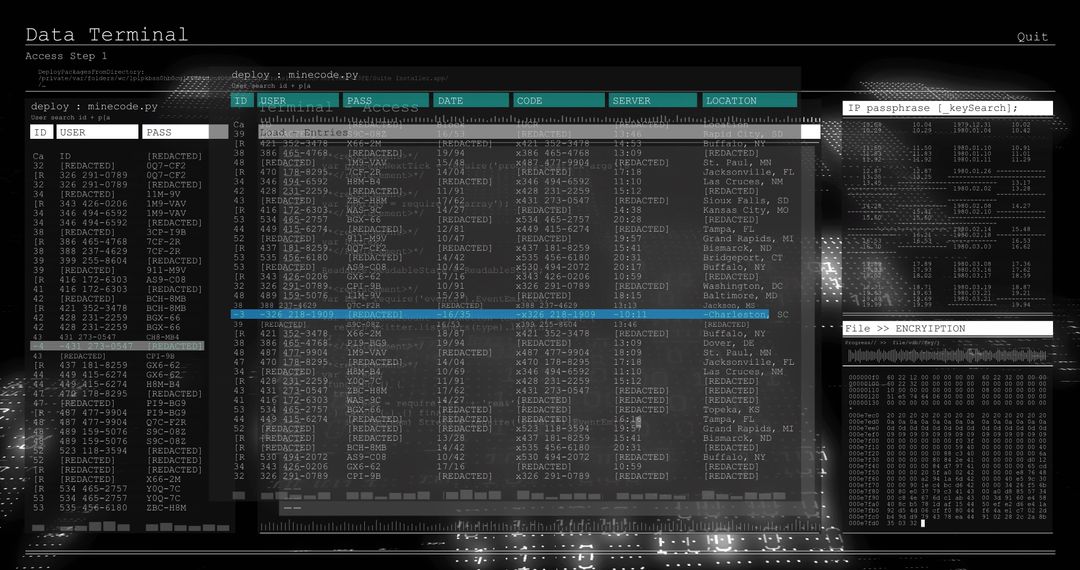
Task: Click gray square beside left panel PASS header
Action: point(219,132)
